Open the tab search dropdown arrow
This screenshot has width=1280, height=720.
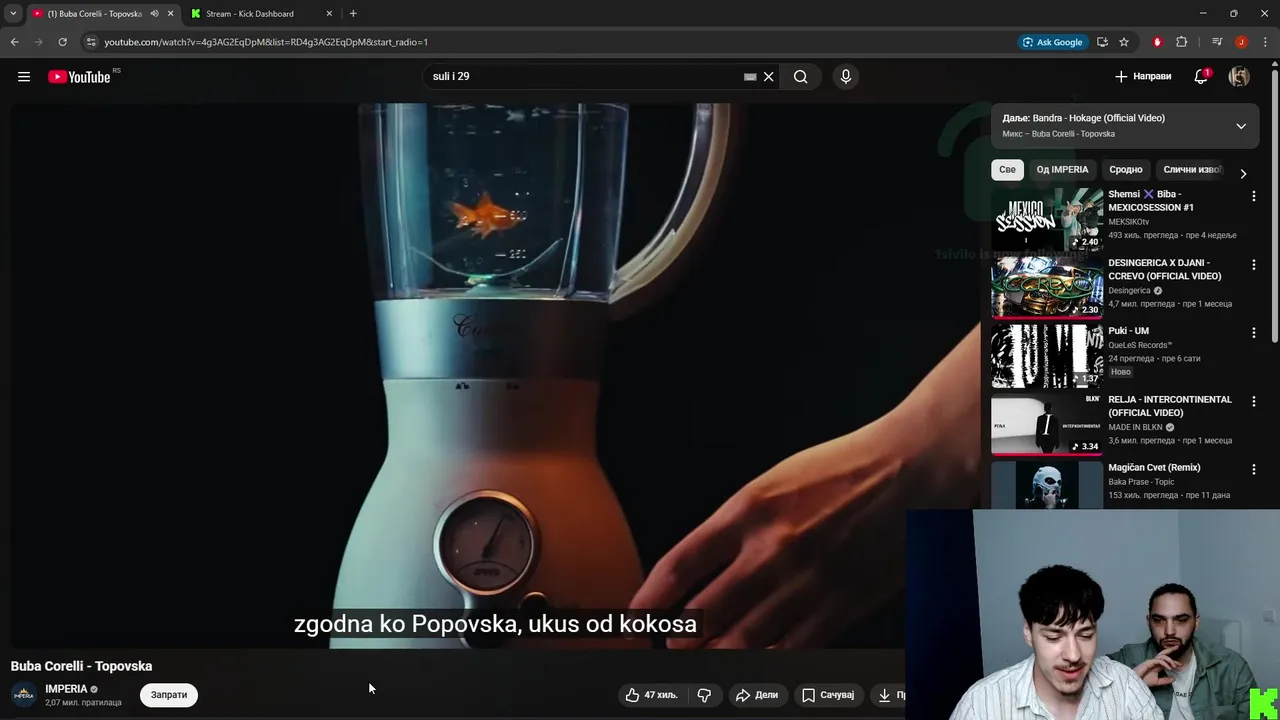(13, 13)
